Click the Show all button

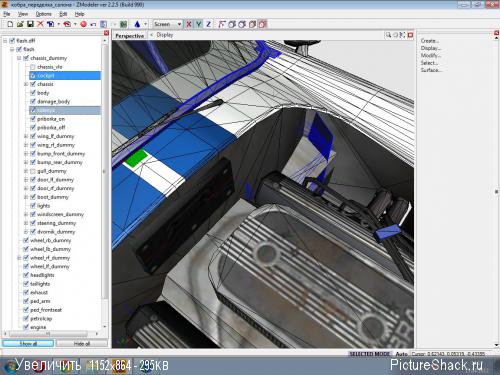(x=28, y=344)
